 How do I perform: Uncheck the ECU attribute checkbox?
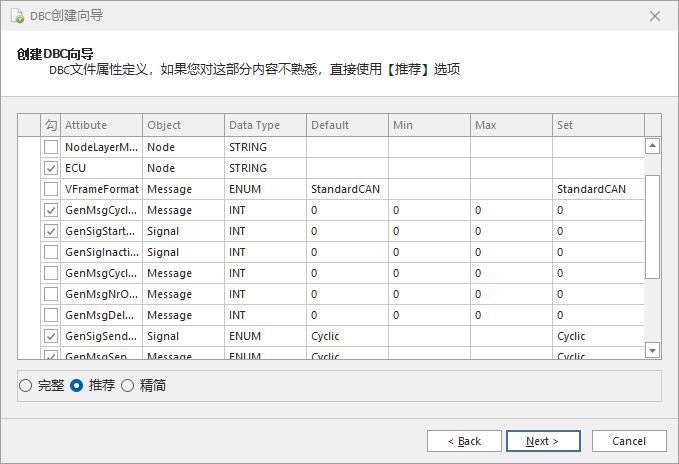pyautogui.click(x=51, y=168)
